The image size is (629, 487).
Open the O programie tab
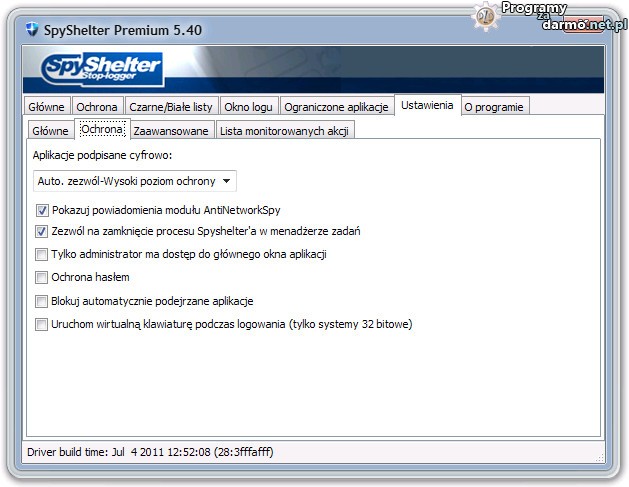coord(493,107)
